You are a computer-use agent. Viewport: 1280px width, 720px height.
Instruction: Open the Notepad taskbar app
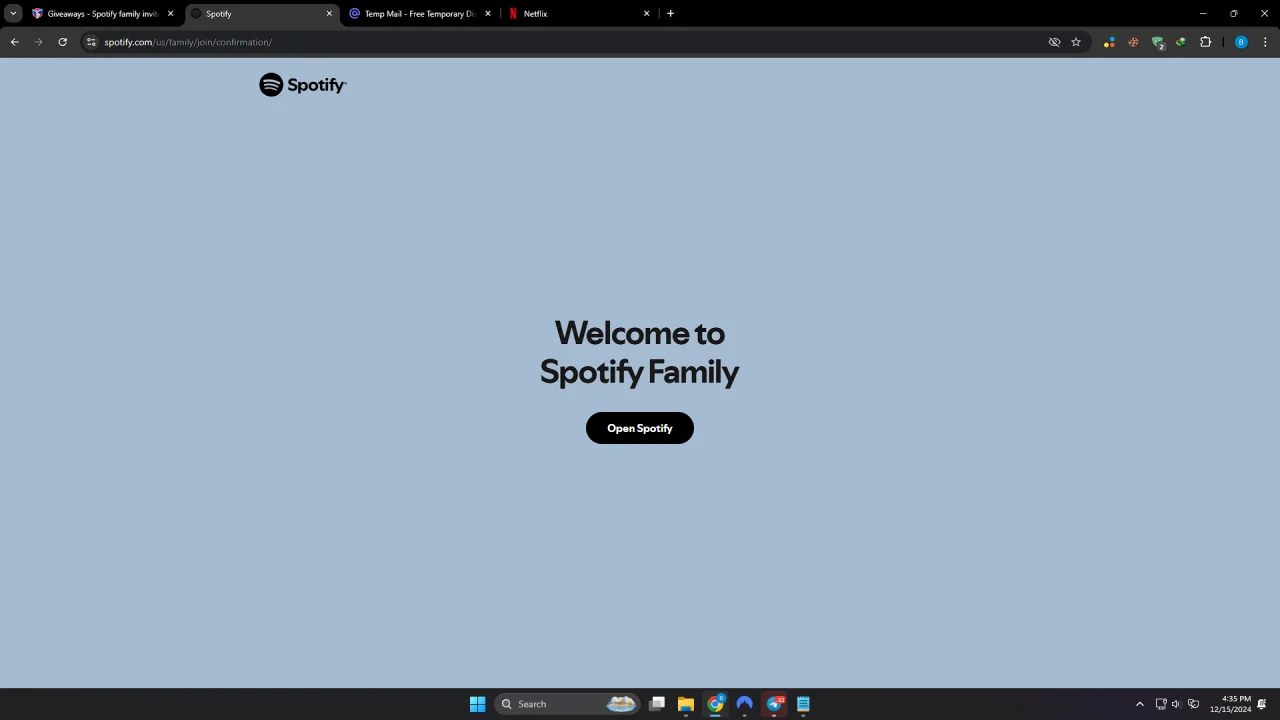click(x=803, y=704)
